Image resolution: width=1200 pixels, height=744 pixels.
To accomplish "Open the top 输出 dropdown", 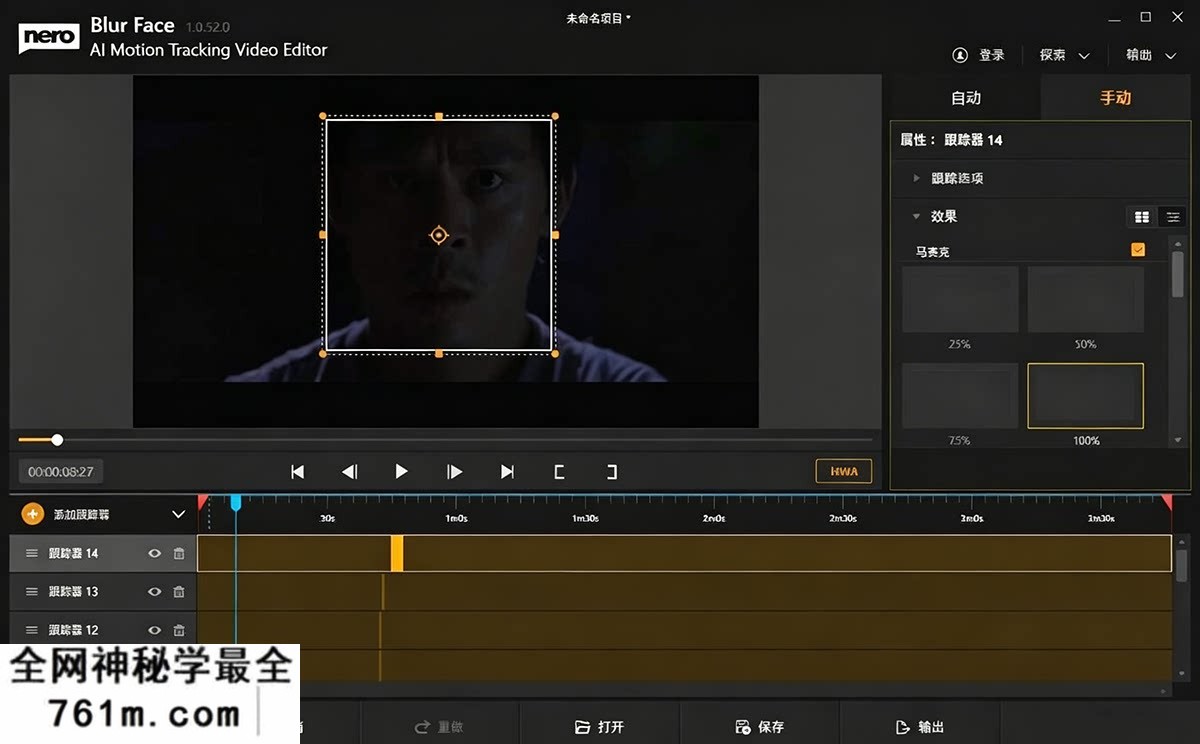I will pyautogui.click(x=1151, y=55).
